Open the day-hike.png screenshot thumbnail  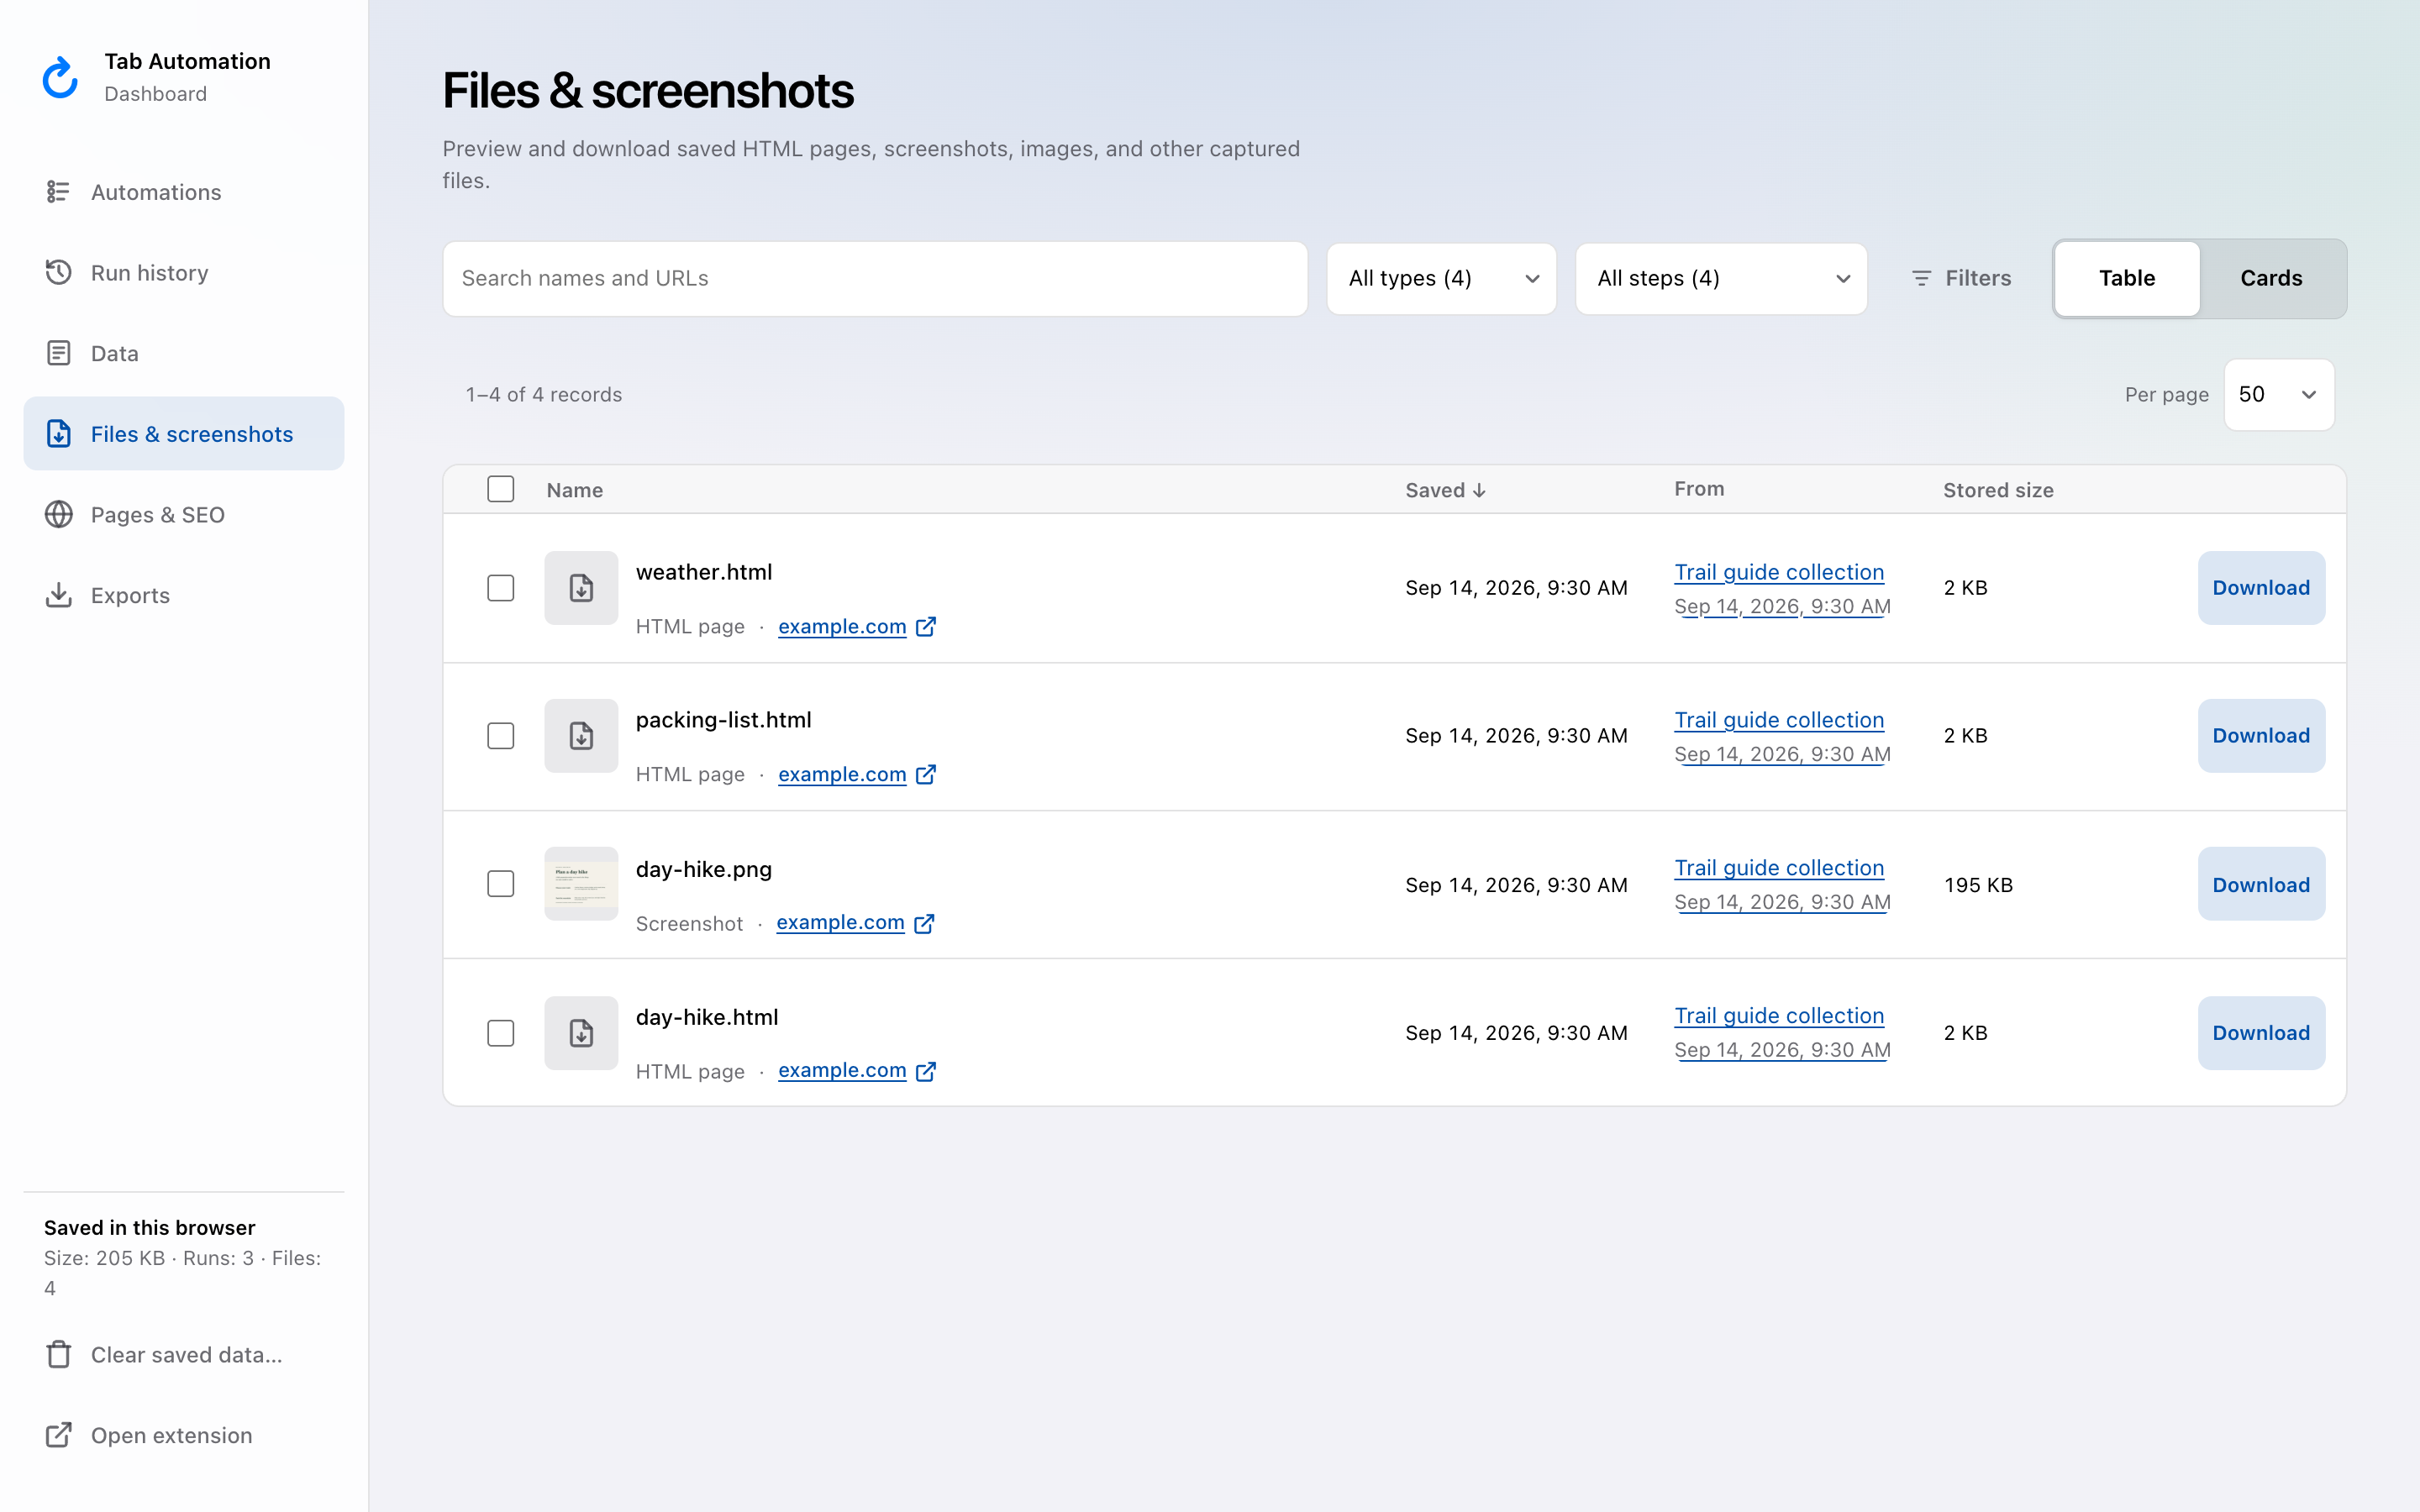pos(581,884)
